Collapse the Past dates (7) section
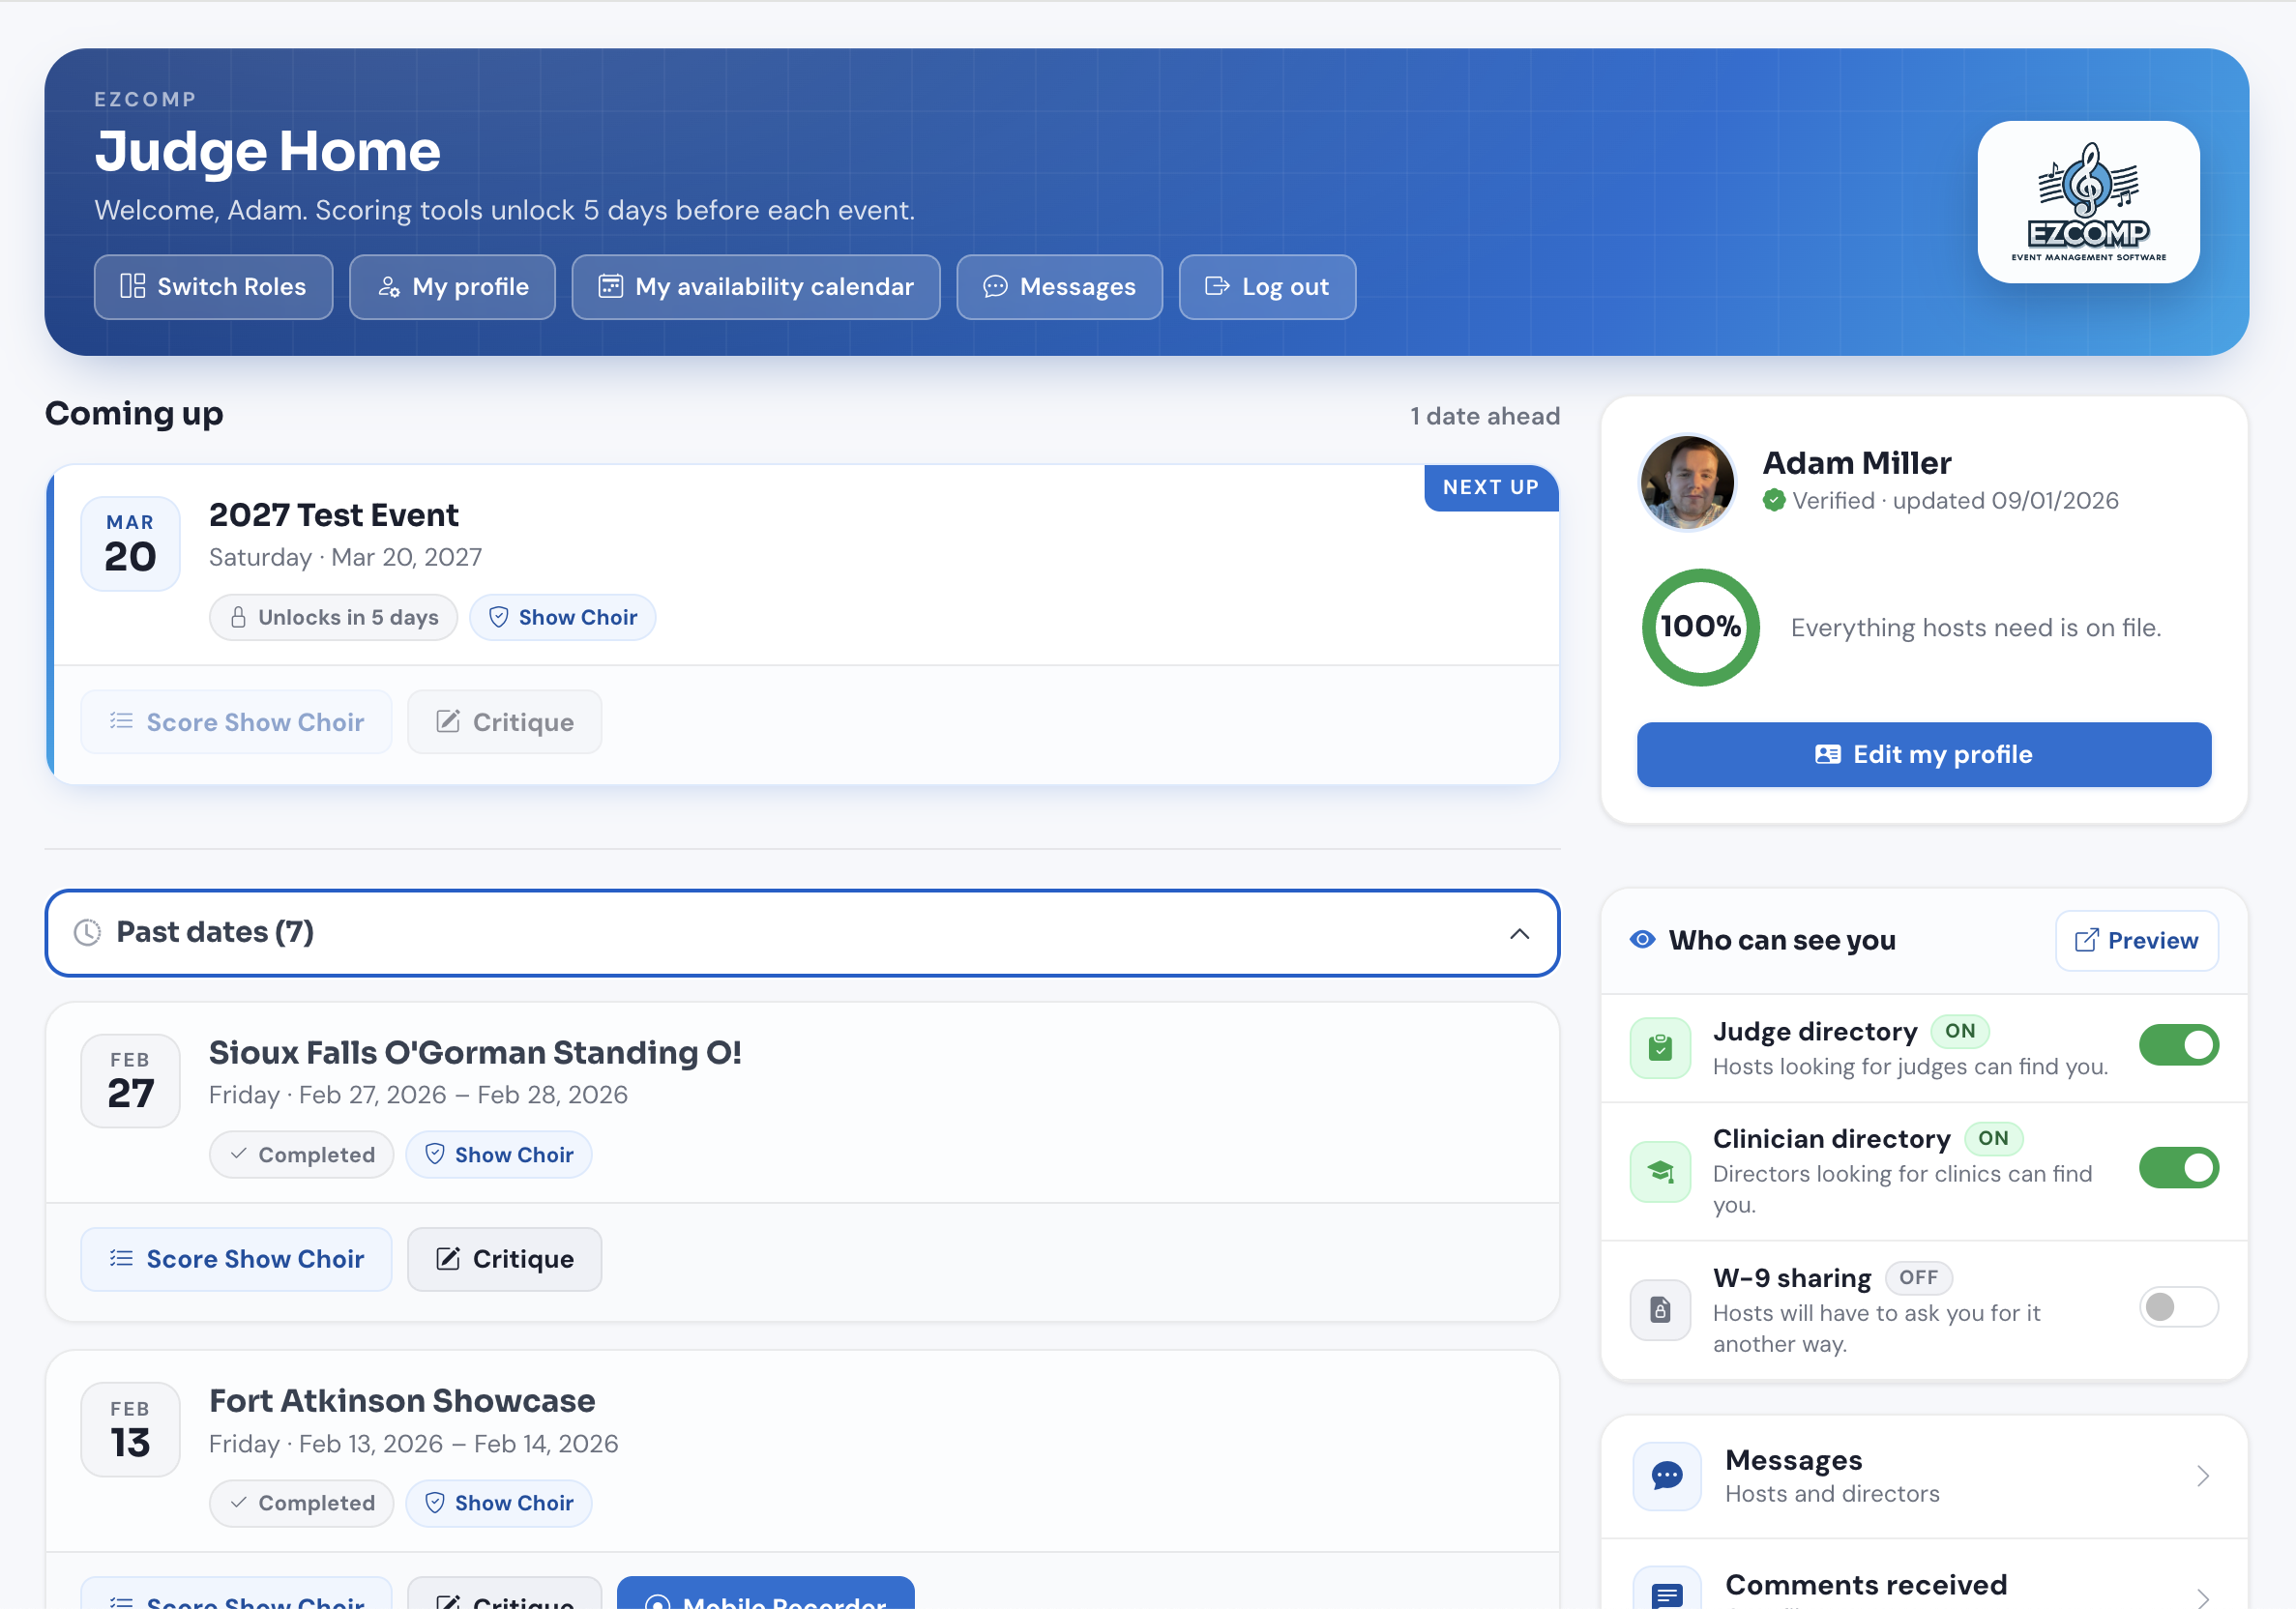2296x1609 pixels. (x=802, y=932)
